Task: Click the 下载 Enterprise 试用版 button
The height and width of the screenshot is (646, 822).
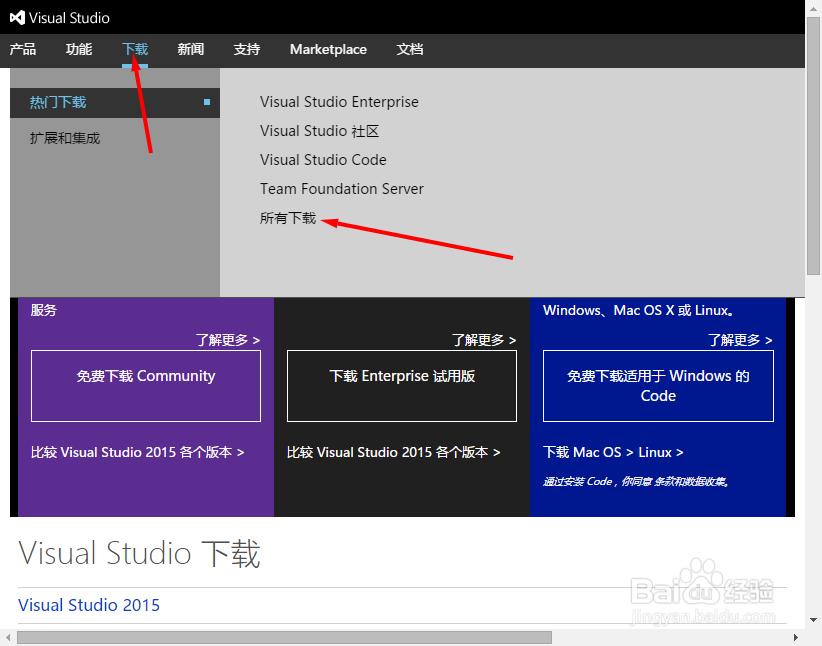Action: pyautogui.click(x=401, y=386)
